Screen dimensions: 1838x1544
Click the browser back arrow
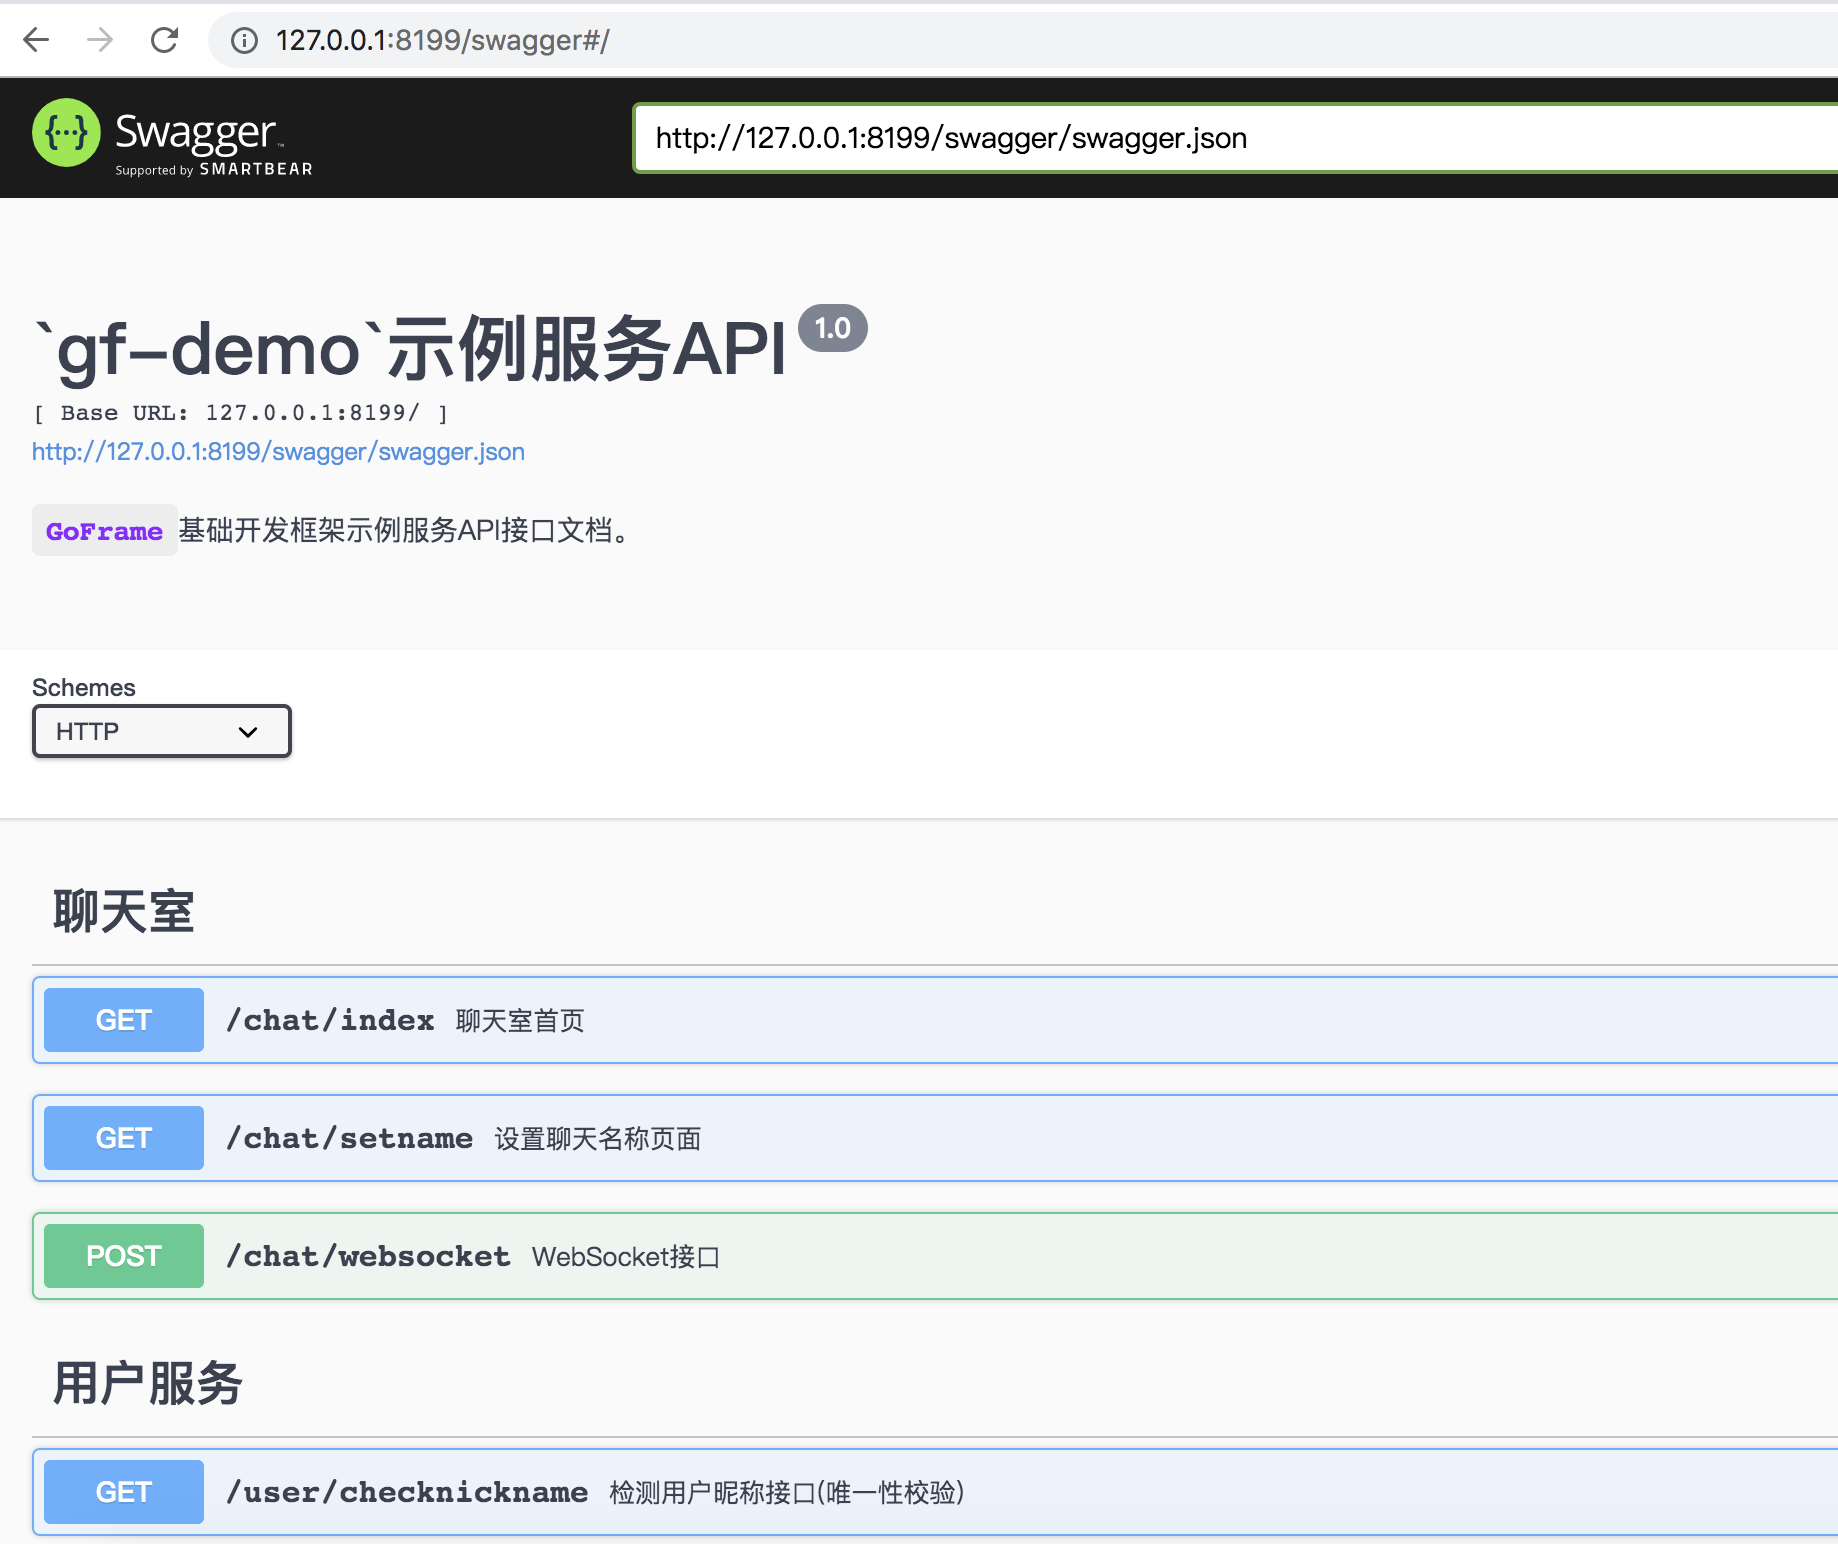36,40
